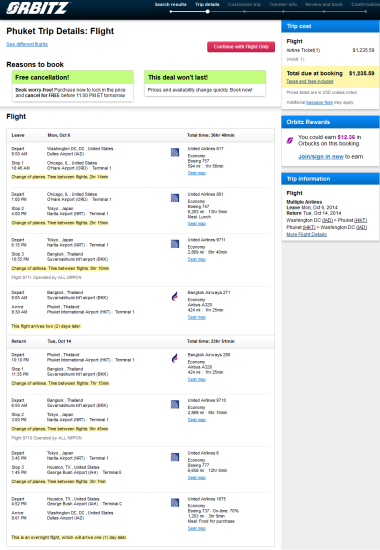Open More Flight Details link
Viewport: 380px width, 550px height.
tap(306, 234)
